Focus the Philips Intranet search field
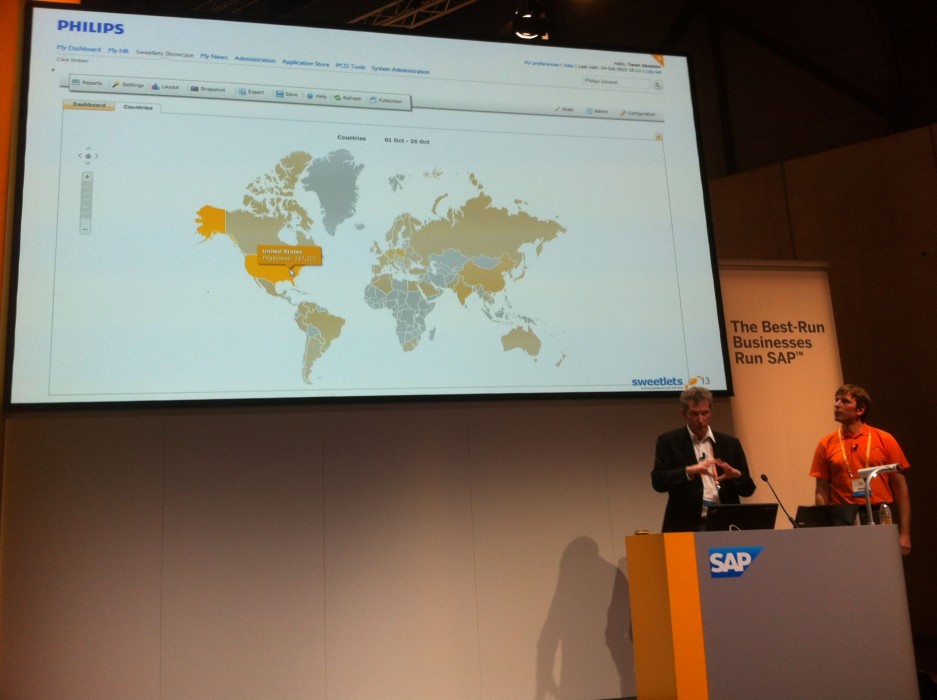 tap(616, 82)
